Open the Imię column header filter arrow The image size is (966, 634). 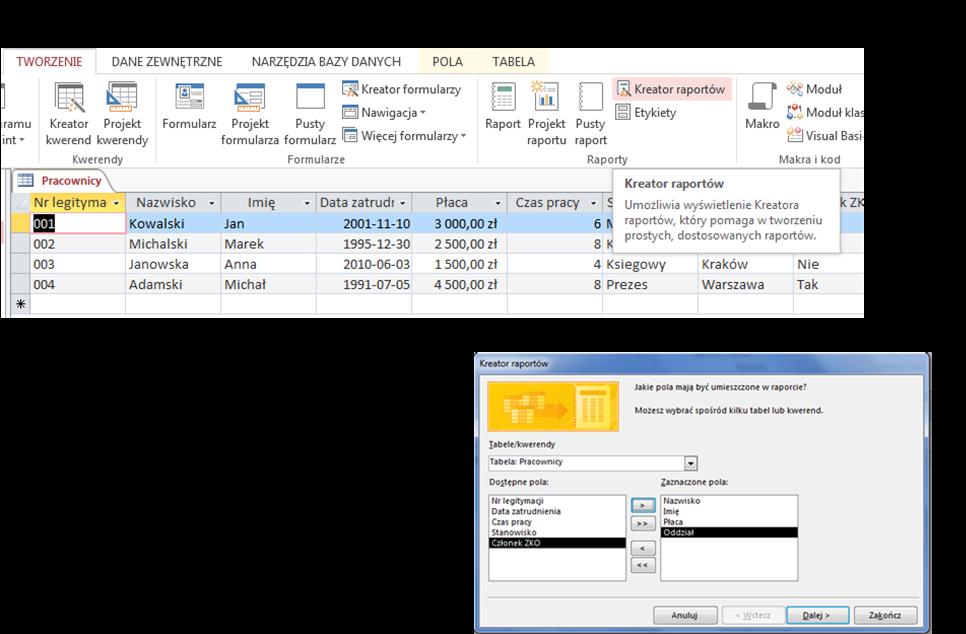(x=307, y=203)
